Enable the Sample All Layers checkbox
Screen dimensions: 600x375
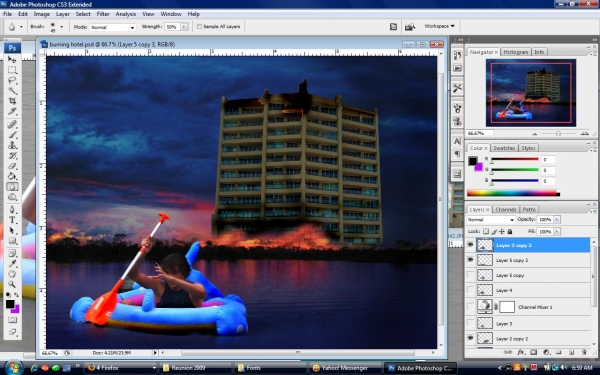coord(199,27)
